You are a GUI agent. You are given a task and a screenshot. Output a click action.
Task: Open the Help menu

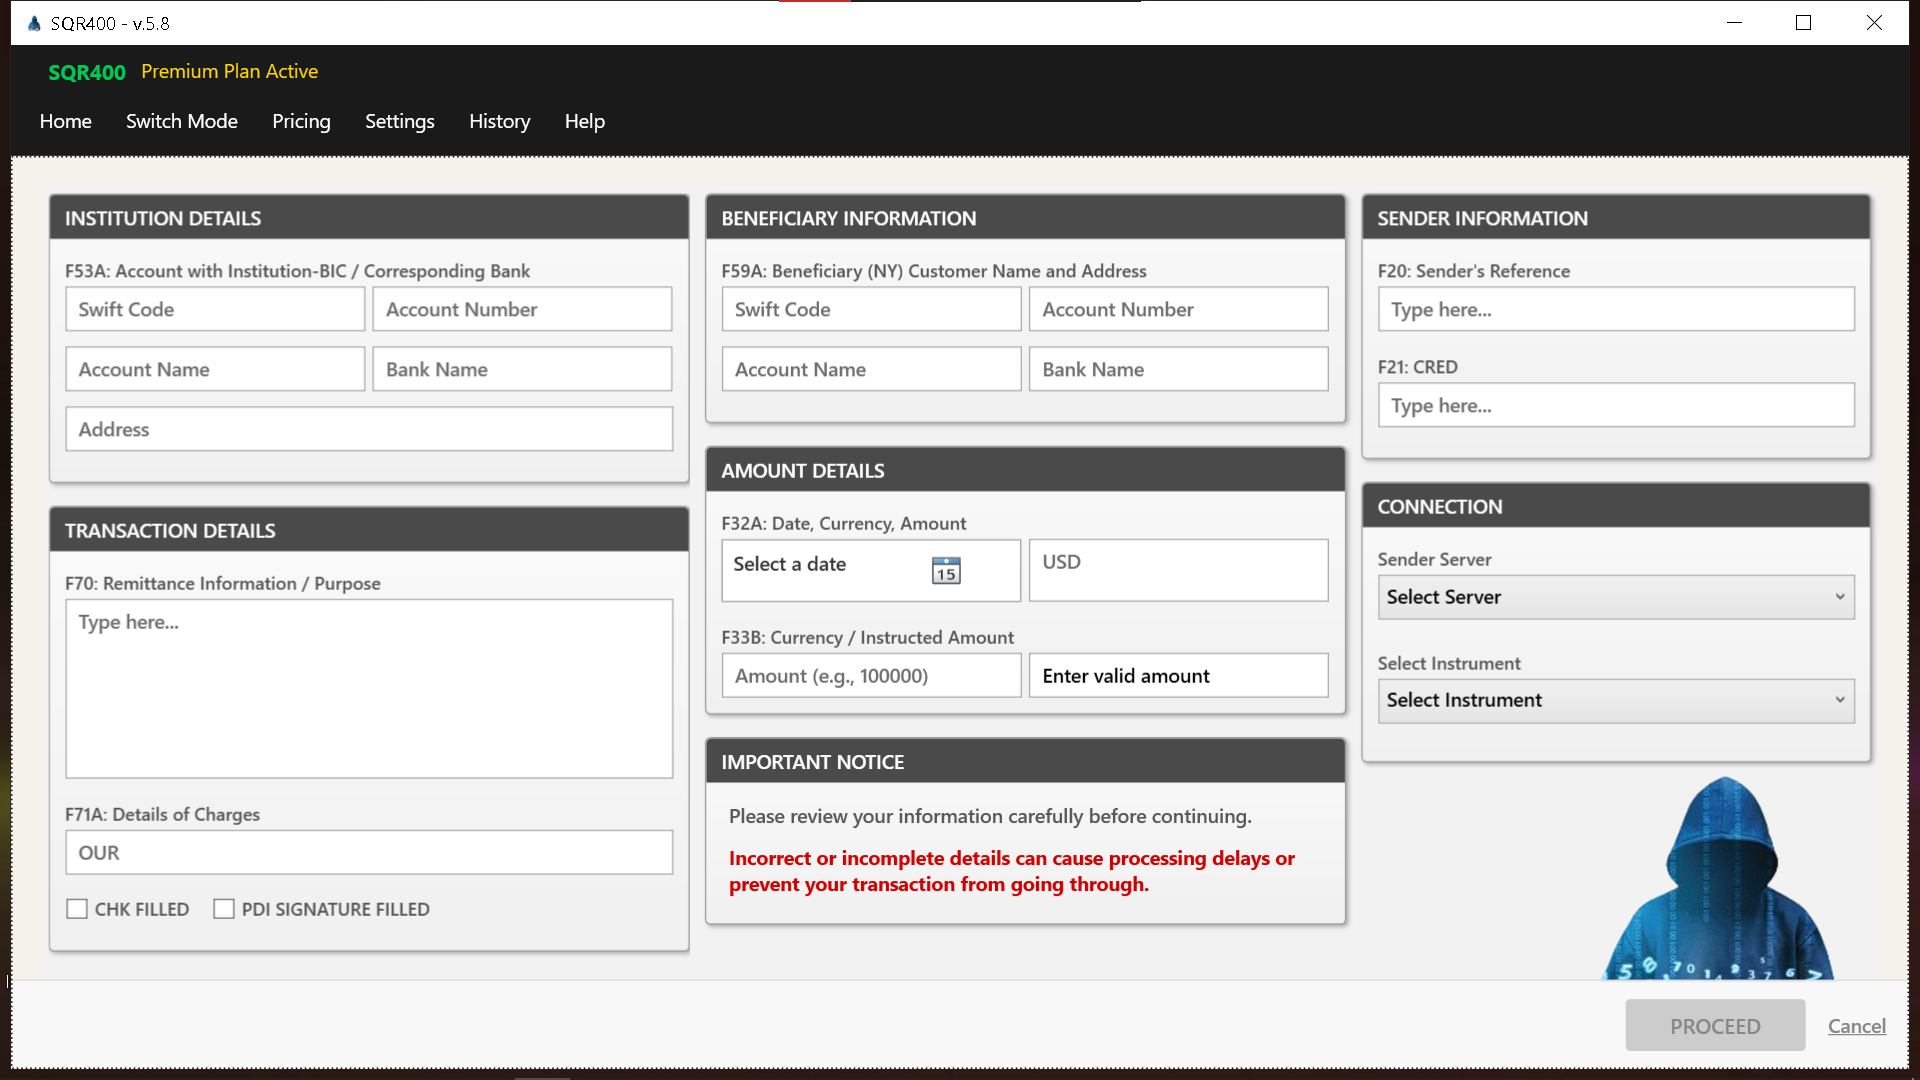(x=584, y=121)
